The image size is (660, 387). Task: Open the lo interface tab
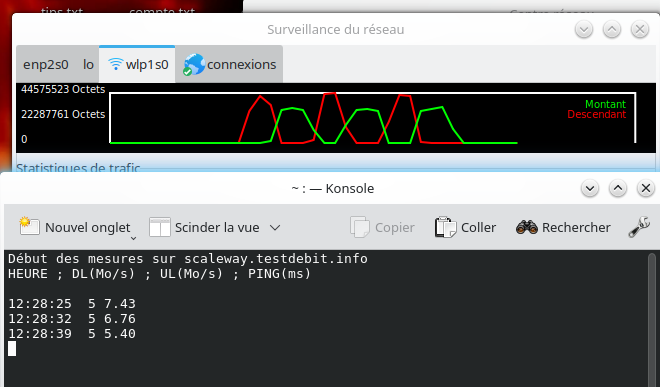click(x=88, y=64)
